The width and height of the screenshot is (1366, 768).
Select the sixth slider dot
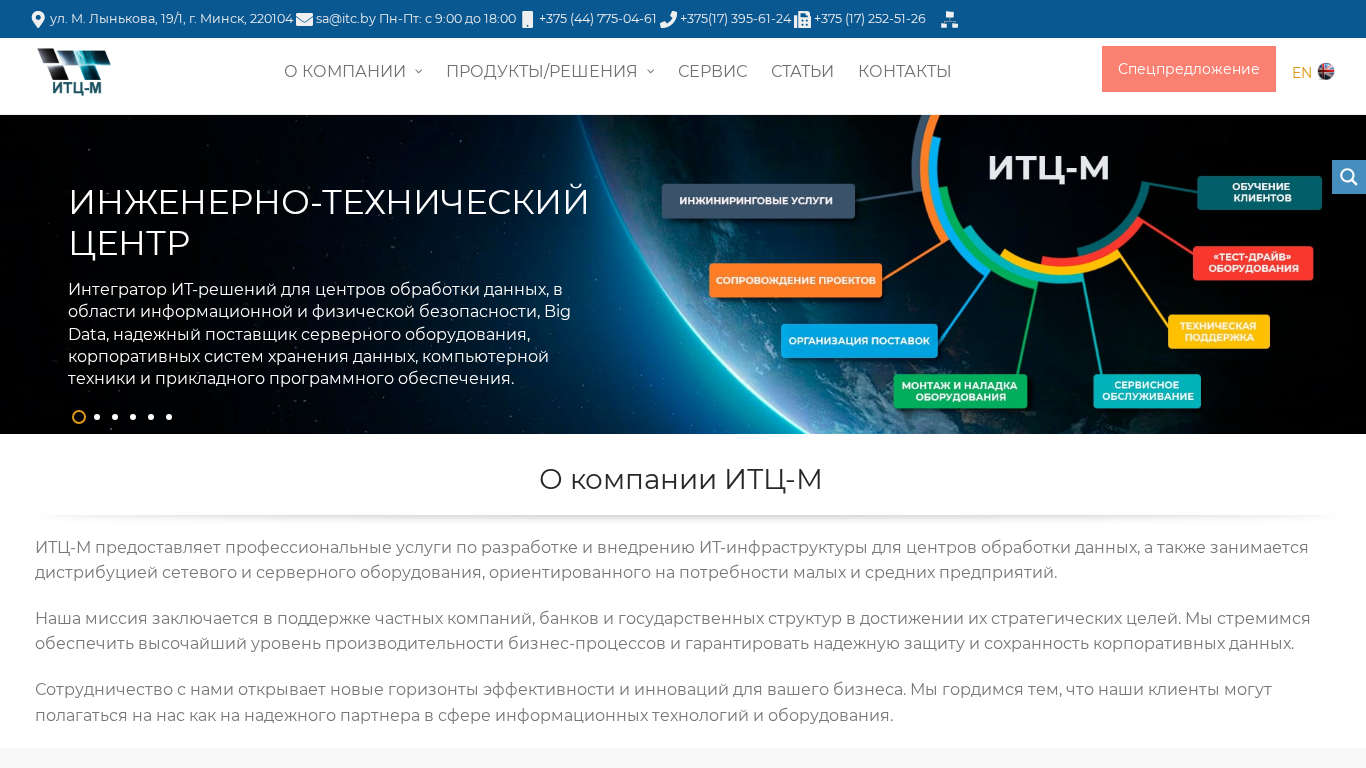[x=169, y=417]
